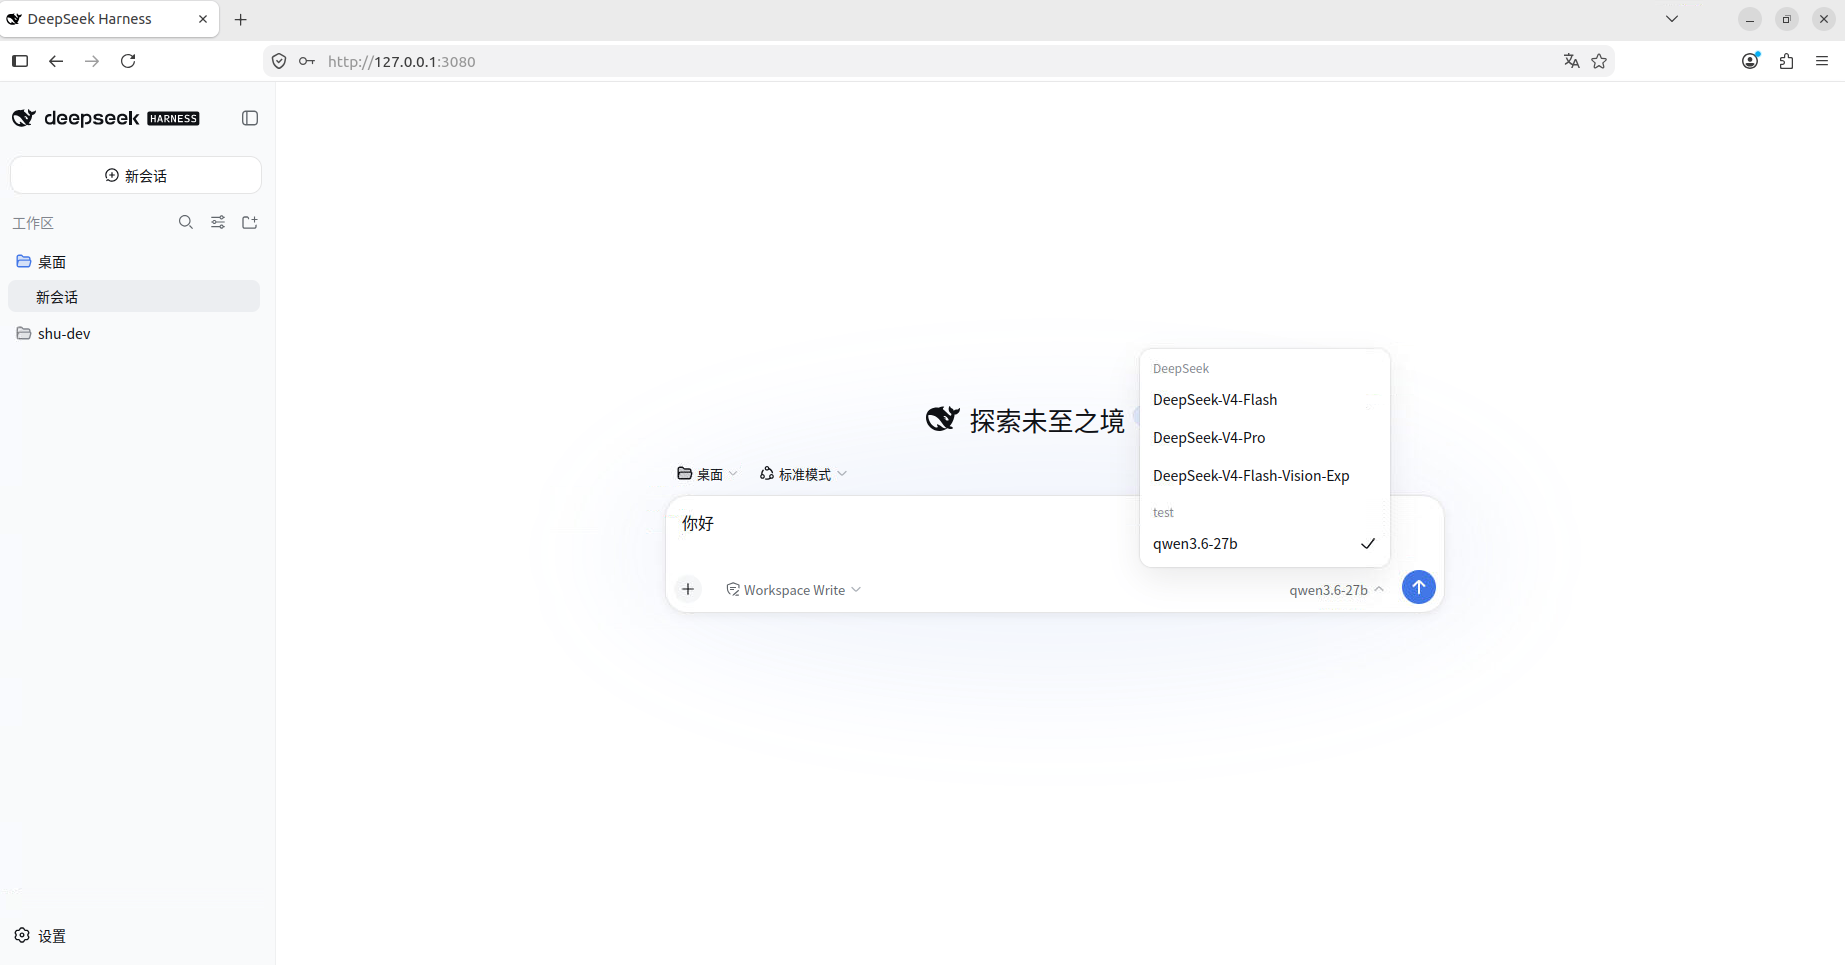Add a new workspace folder icon
The width and height of the screenshot is (1845, 965).
[x=250, y=222]
